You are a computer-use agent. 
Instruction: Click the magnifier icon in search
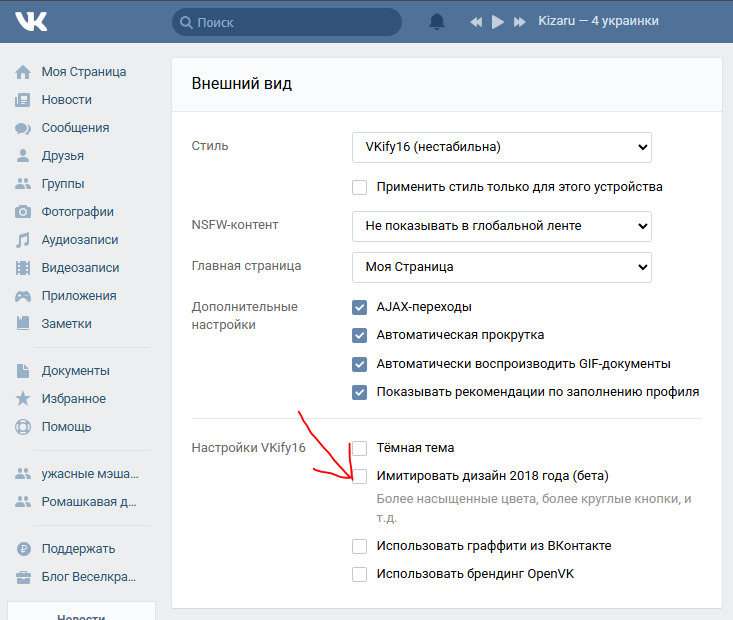(x=186, y=22)
